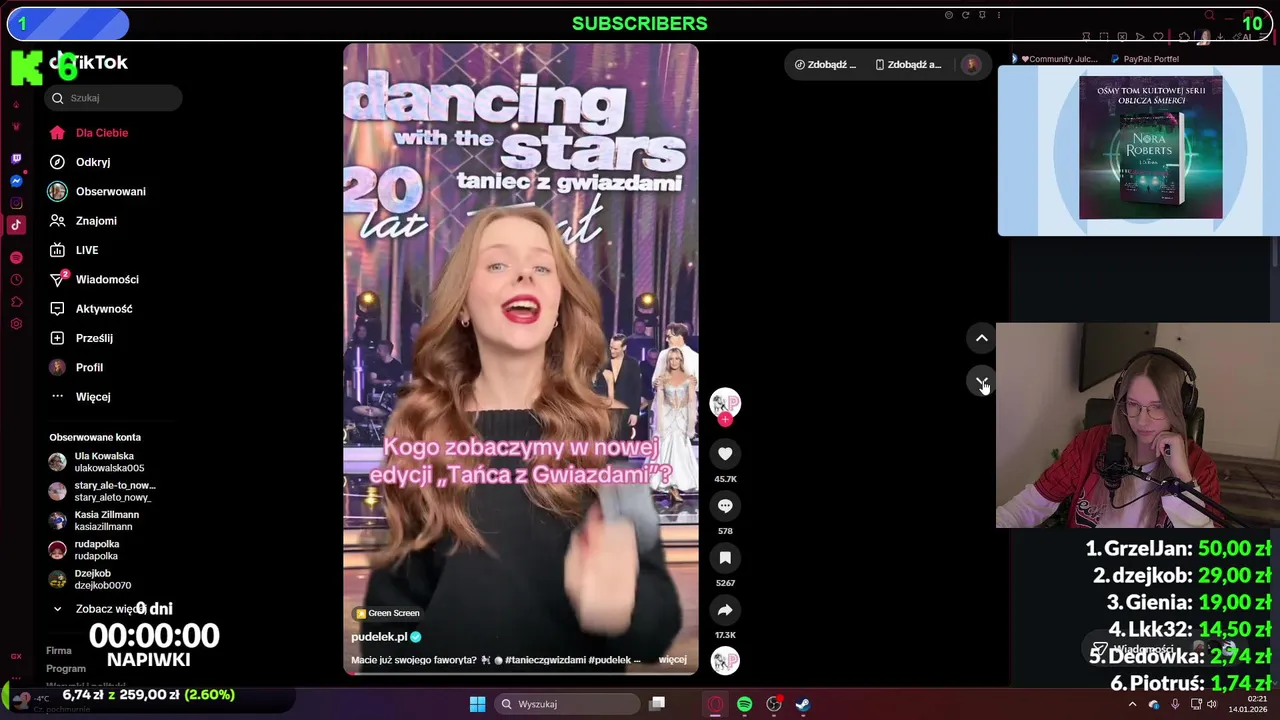1280x720 pixels.
Task: Open the sidebar panel three-dot menu
Action: (998, 15)
